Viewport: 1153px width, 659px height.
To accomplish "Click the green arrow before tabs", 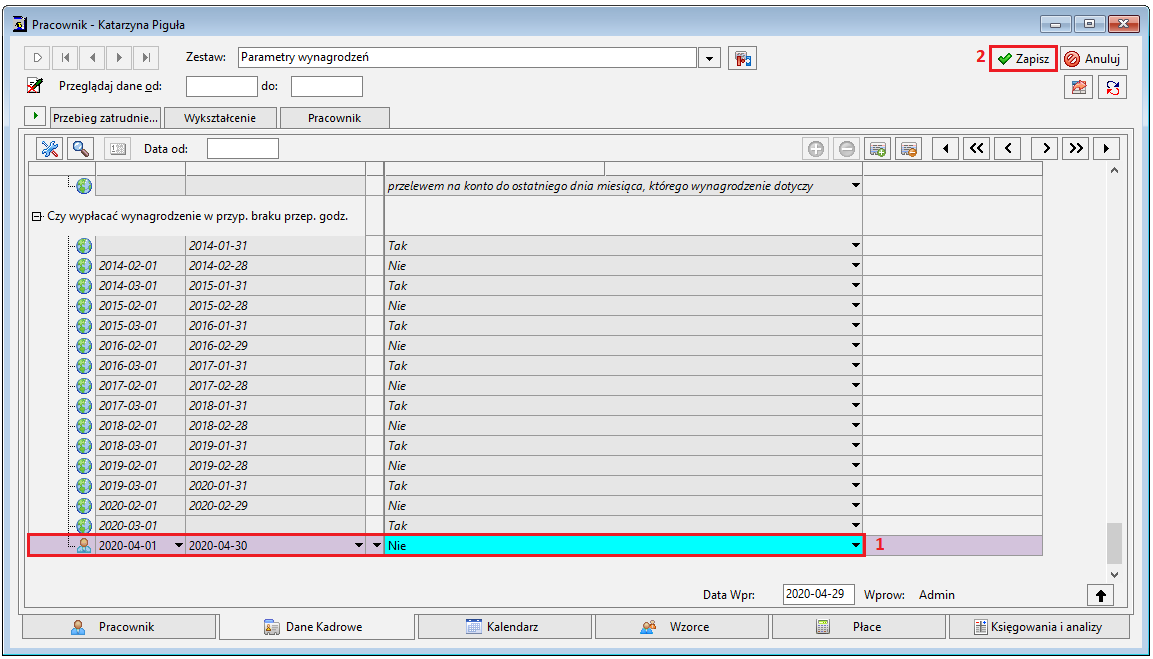I will 35,116.
